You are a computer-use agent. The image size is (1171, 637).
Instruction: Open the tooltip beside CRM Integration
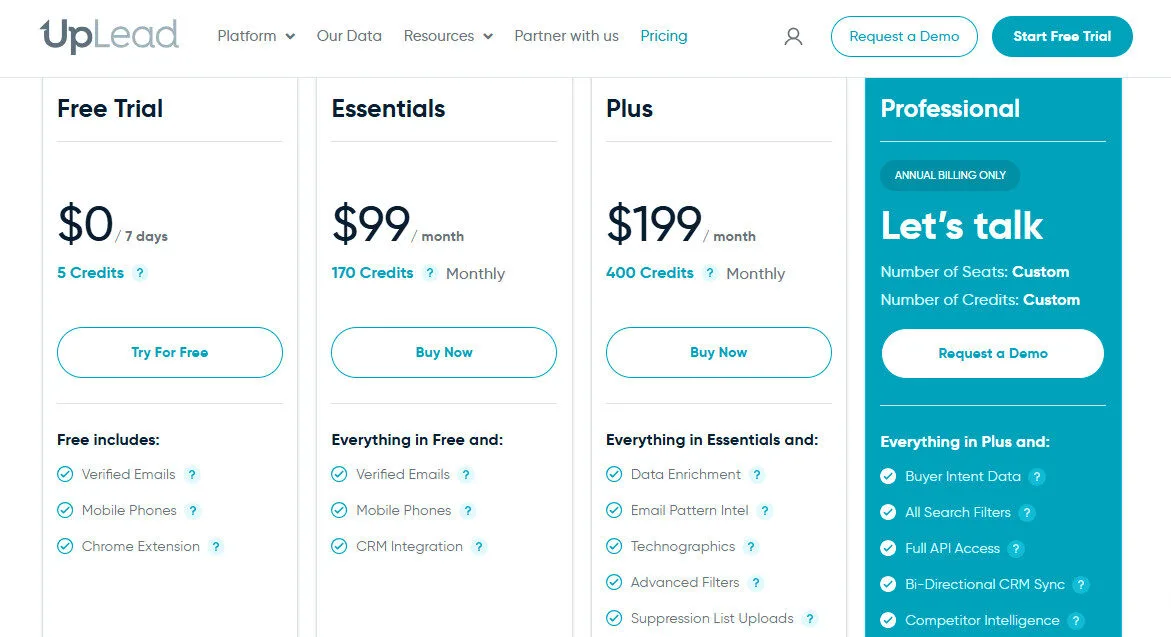[479, 547]
